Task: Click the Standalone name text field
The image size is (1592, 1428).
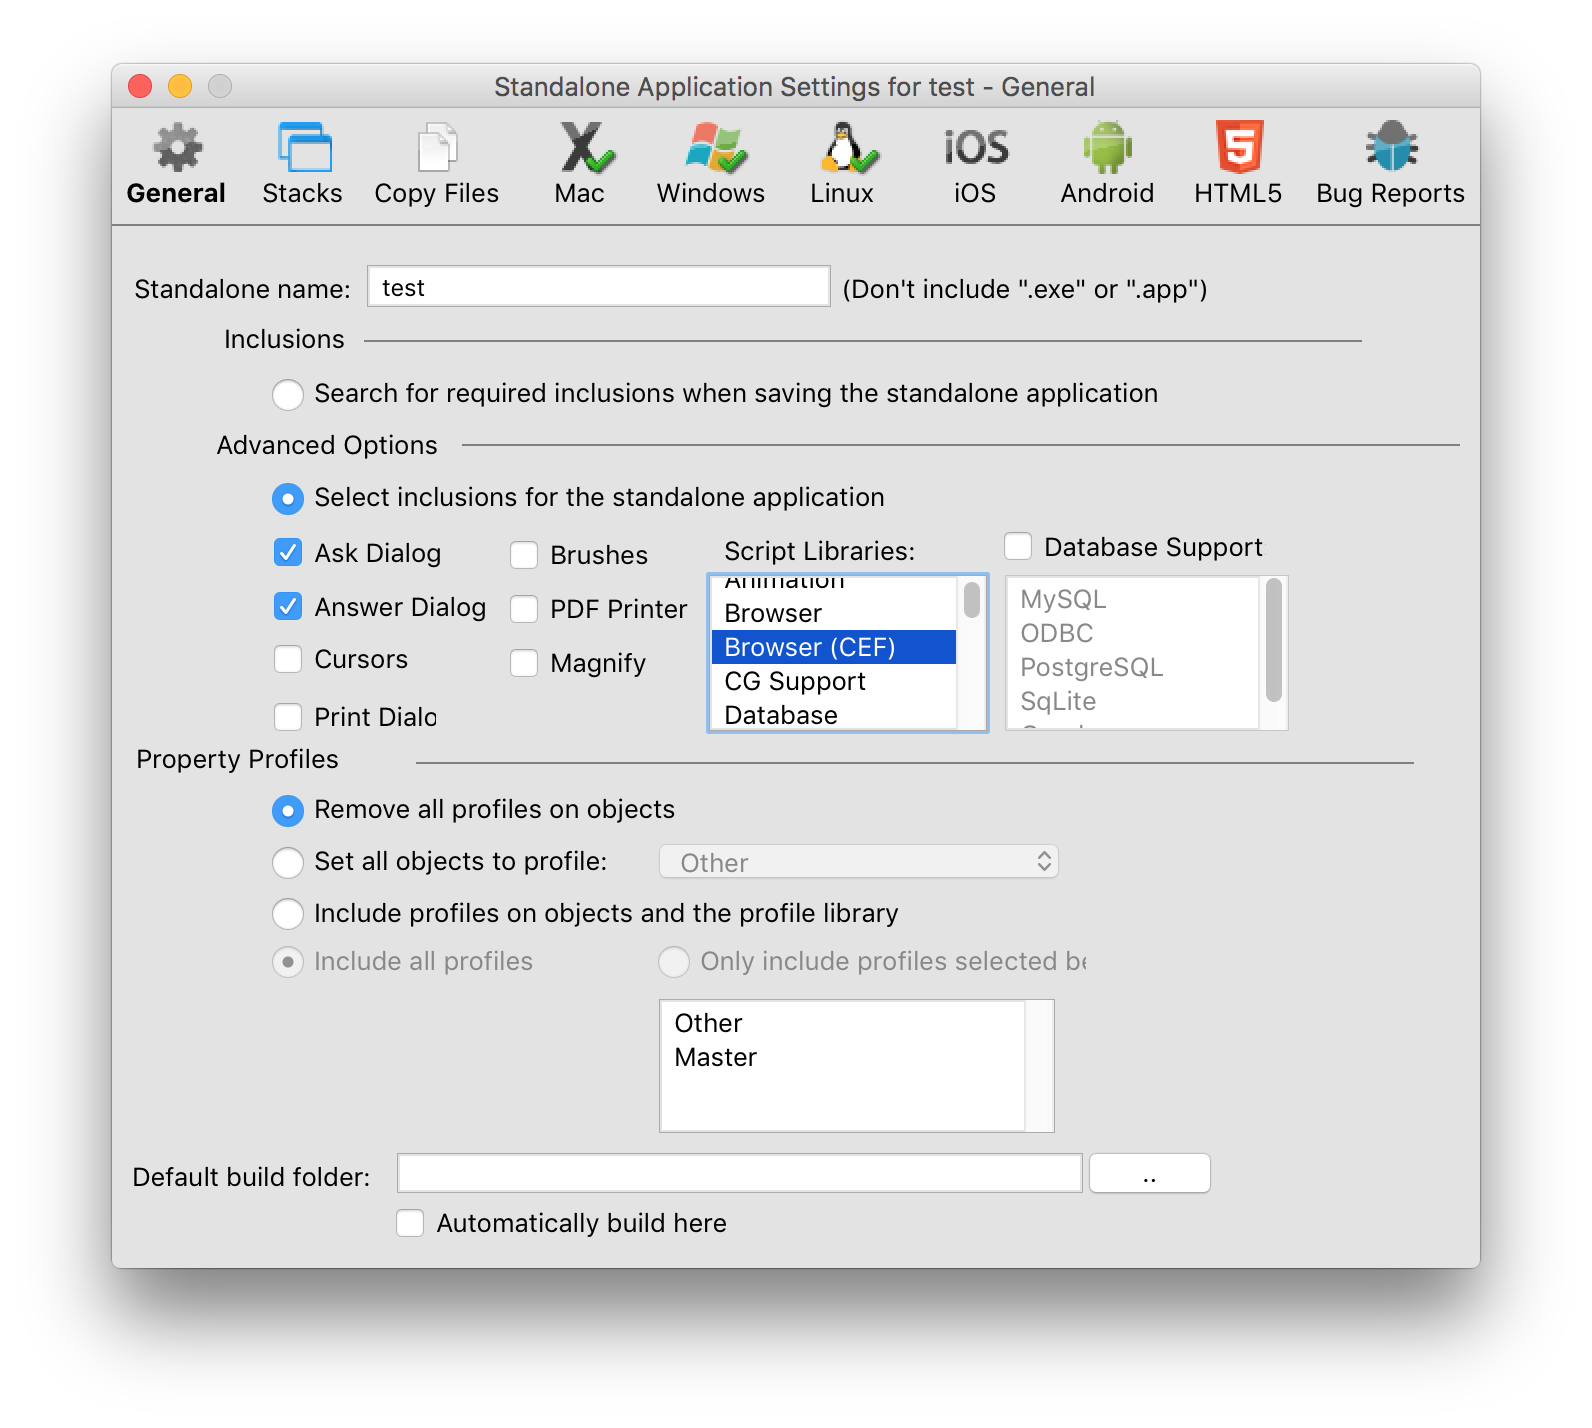Action: tap(599, 287)
